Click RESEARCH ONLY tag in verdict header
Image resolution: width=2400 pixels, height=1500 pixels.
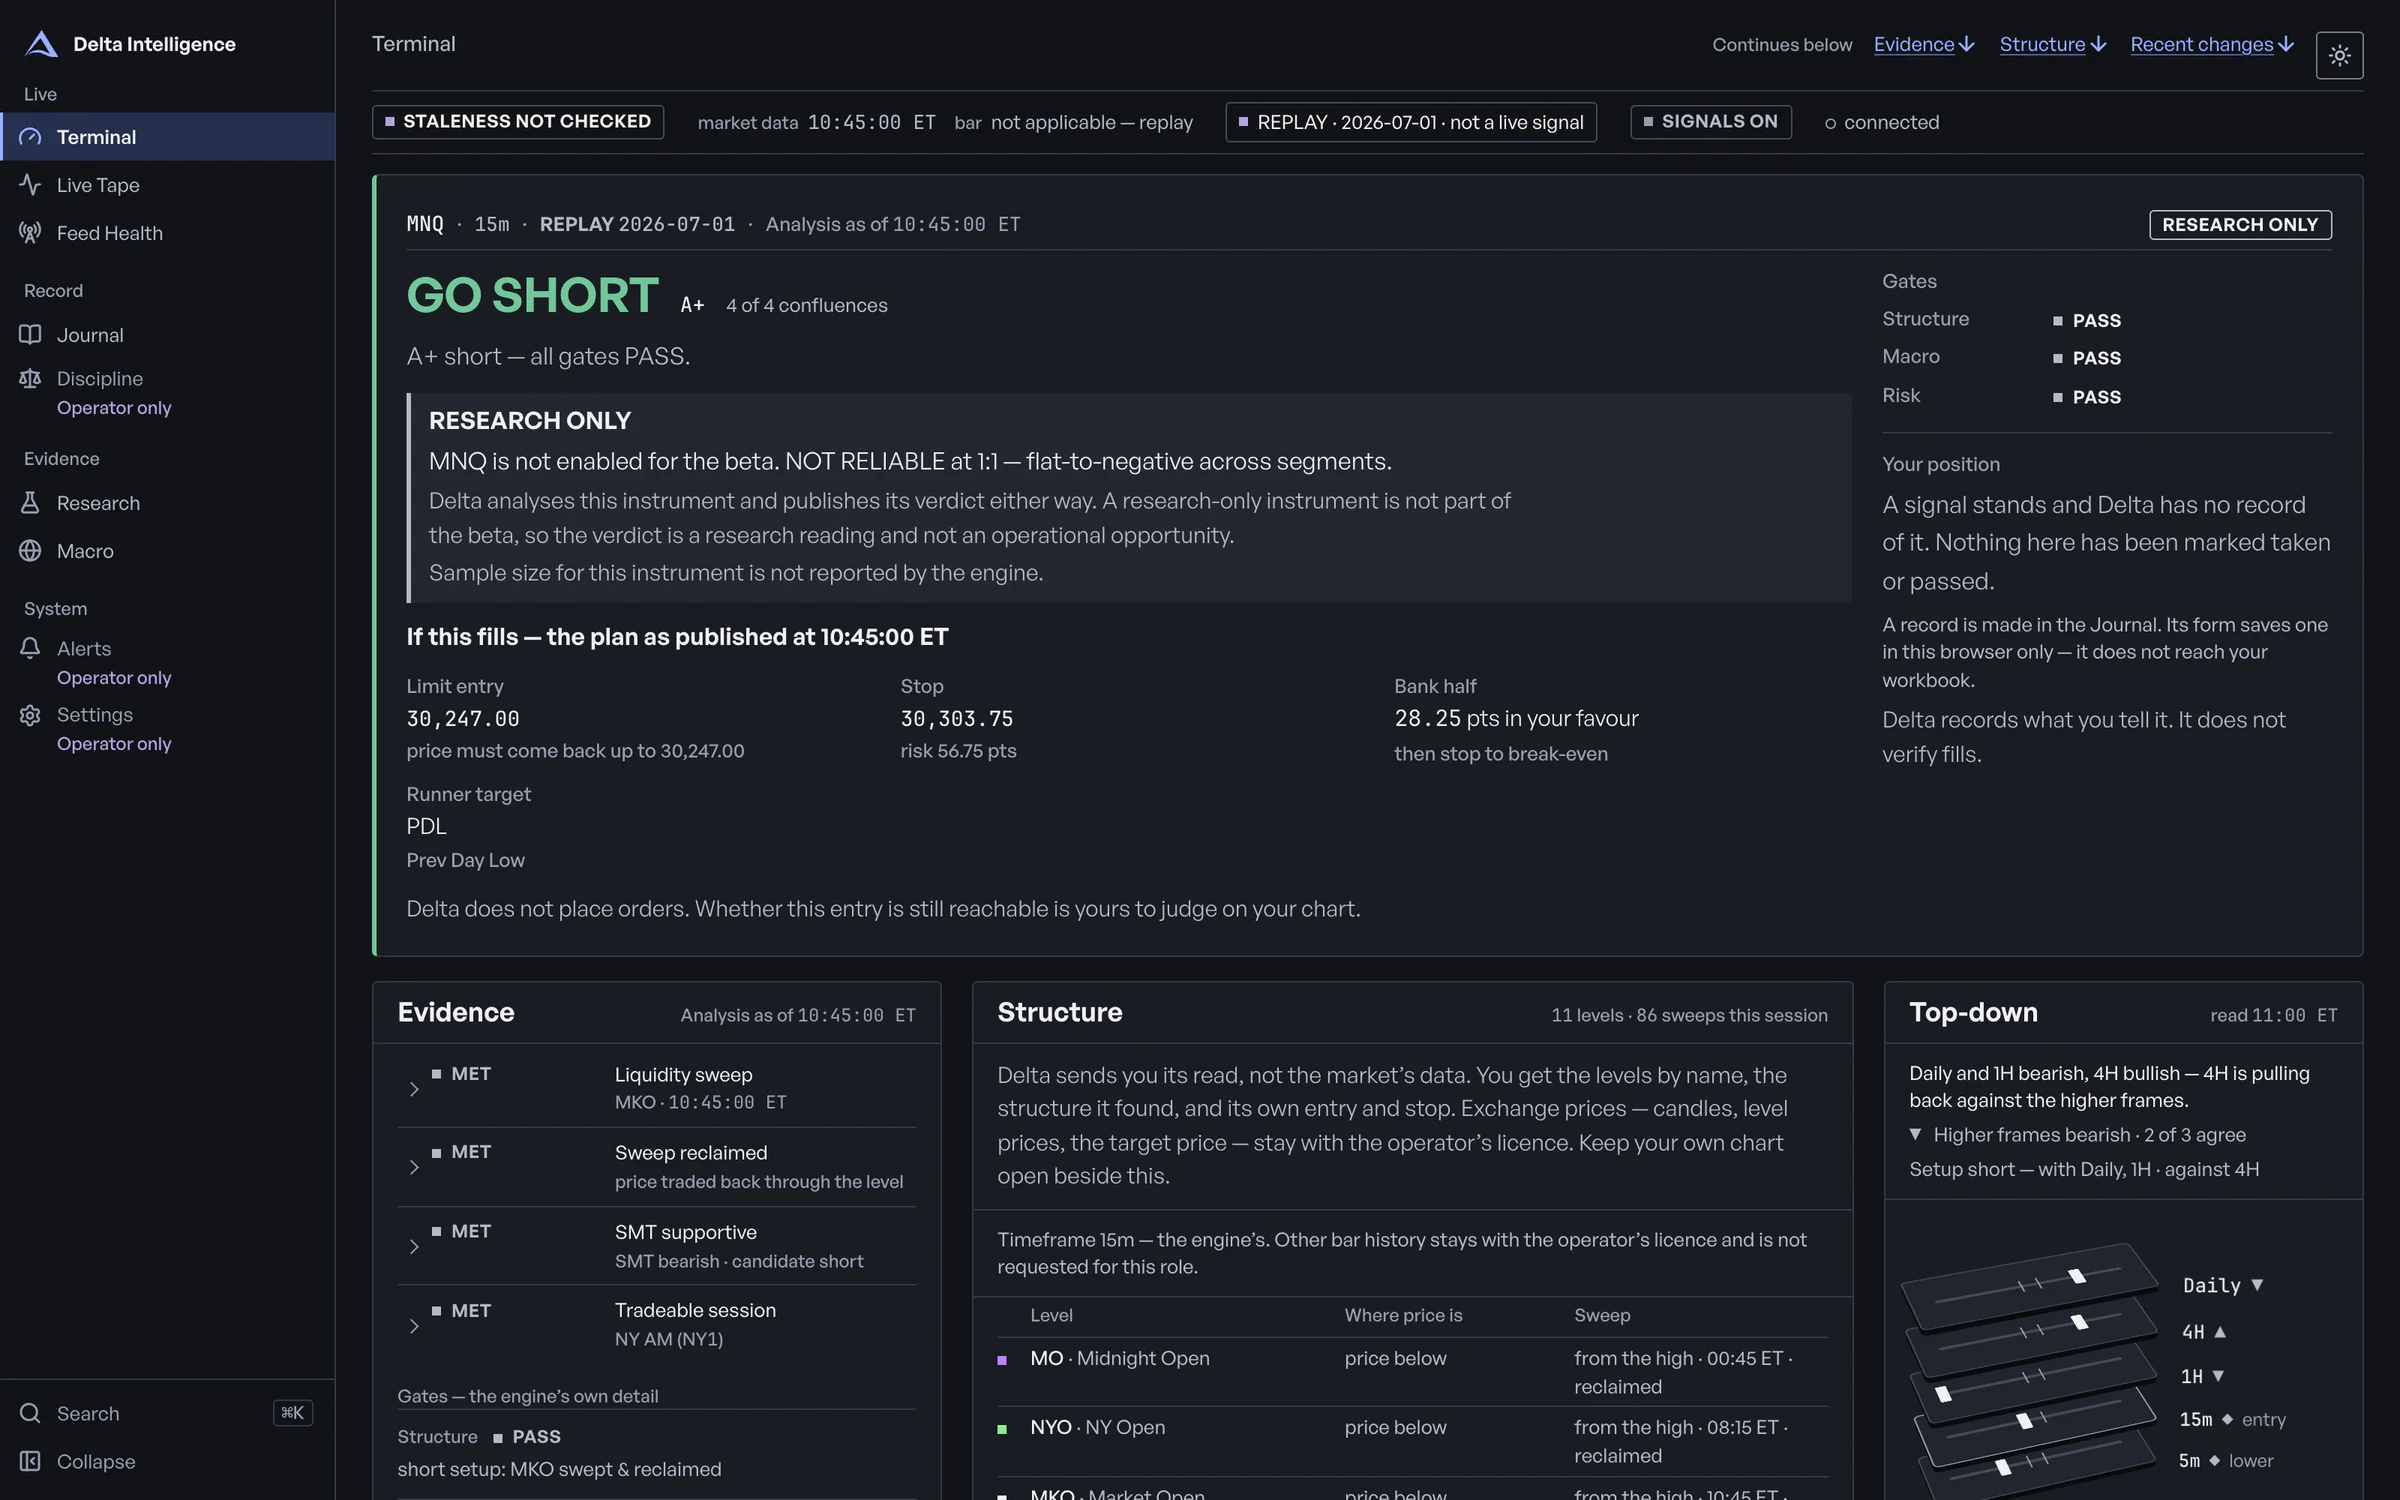[x=2240, y=225]
